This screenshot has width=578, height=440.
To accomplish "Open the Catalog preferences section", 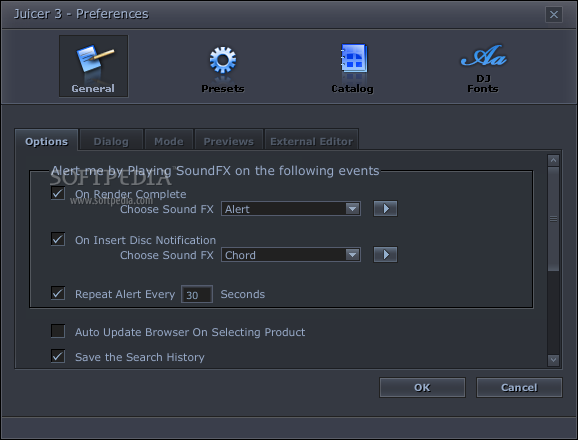I will click(x=352, y=69).
